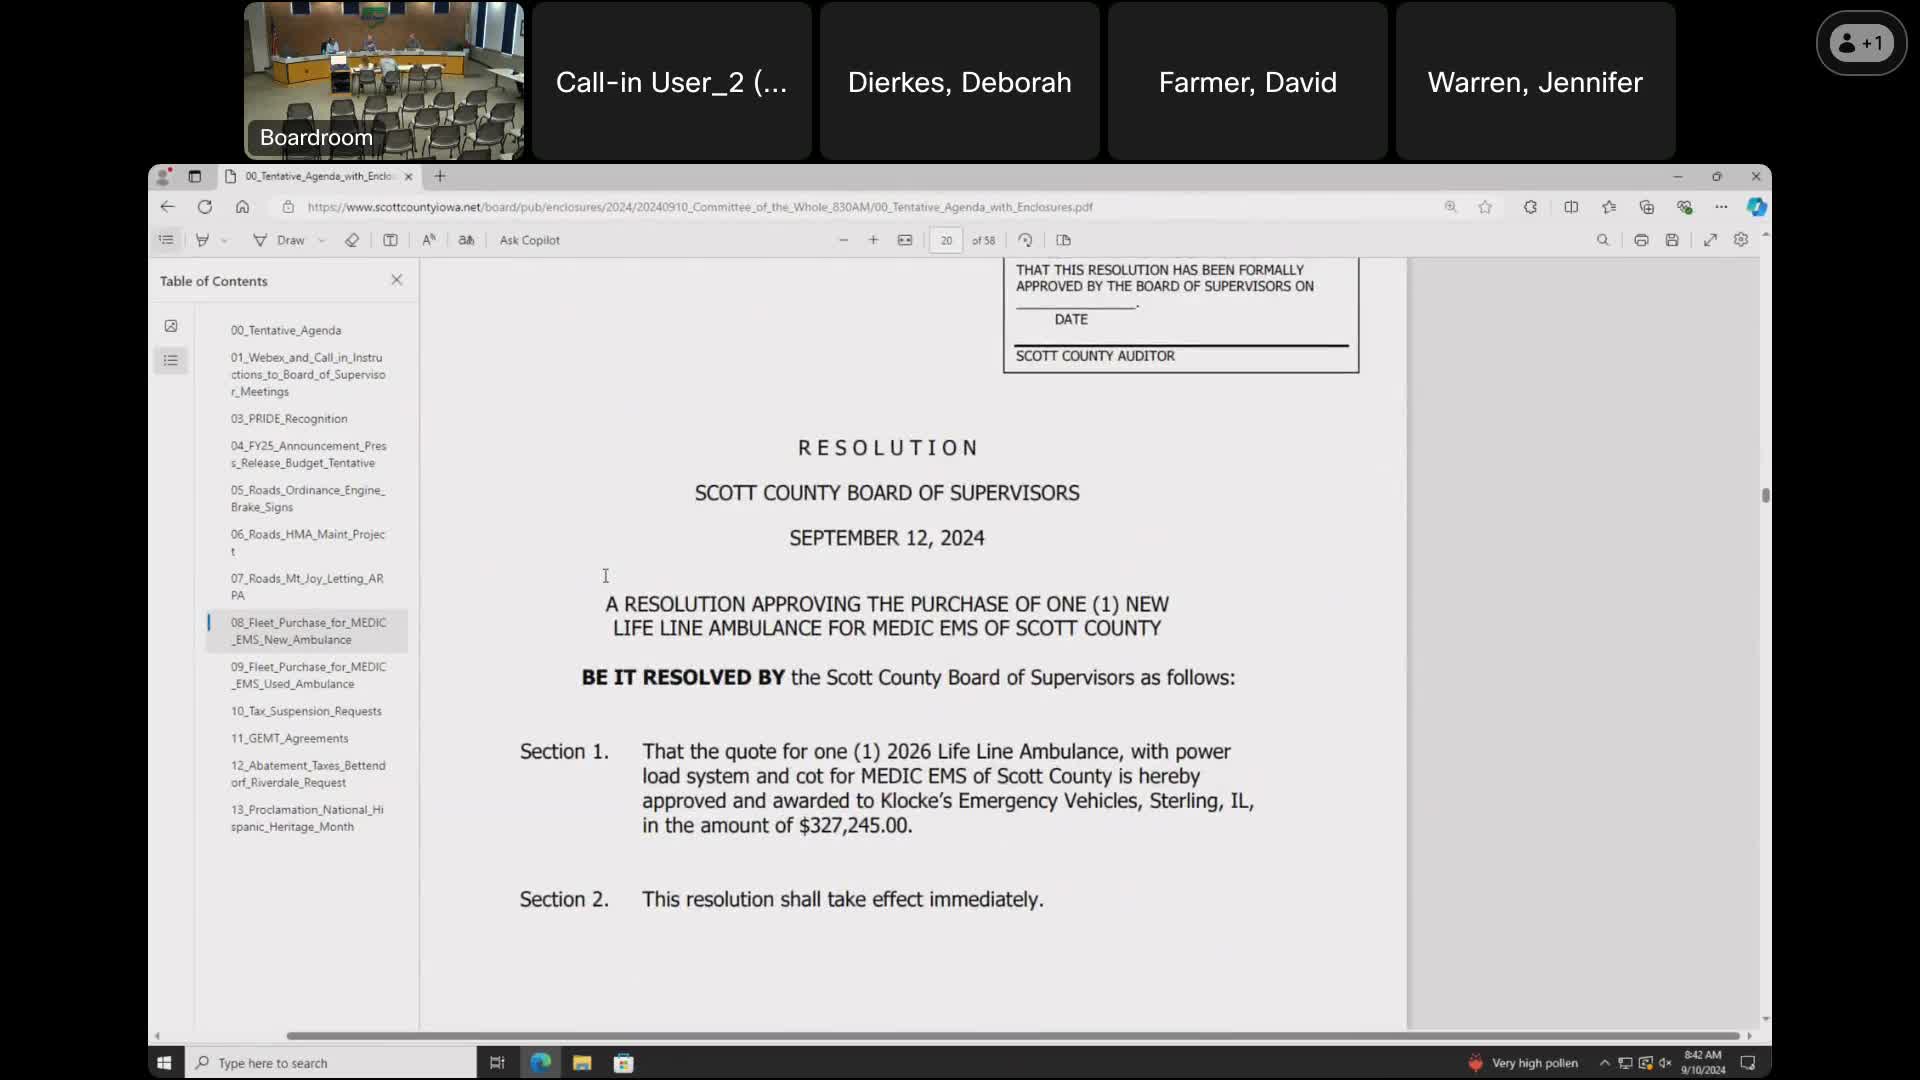This screenshot has width=1920, height=1080.
Task: Click the Read aloud icon
Action: tap(429, 240)
